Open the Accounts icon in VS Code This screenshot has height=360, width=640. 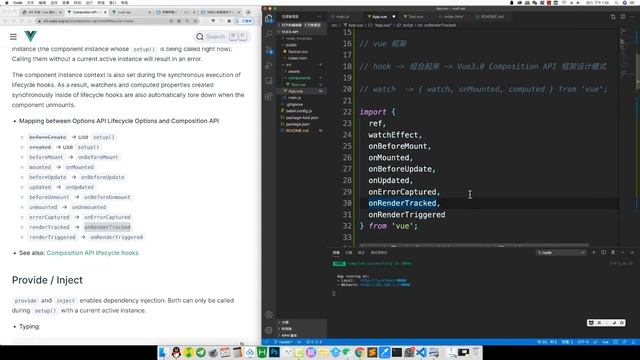click(x=269, y=315)
